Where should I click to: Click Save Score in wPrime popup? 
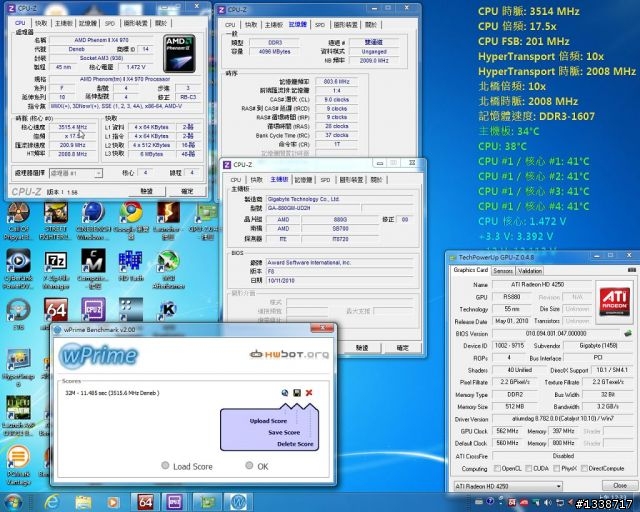(x=284, y=432)
